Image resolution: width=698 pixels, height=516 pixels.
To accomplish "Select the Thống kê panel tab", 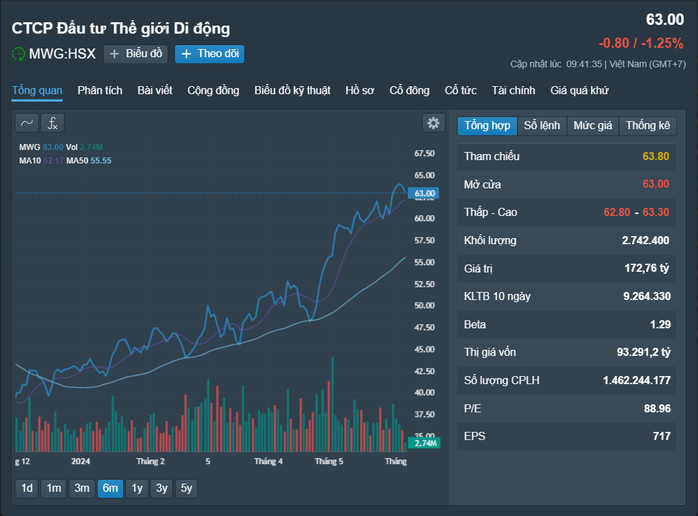I will tap(648, 126).
